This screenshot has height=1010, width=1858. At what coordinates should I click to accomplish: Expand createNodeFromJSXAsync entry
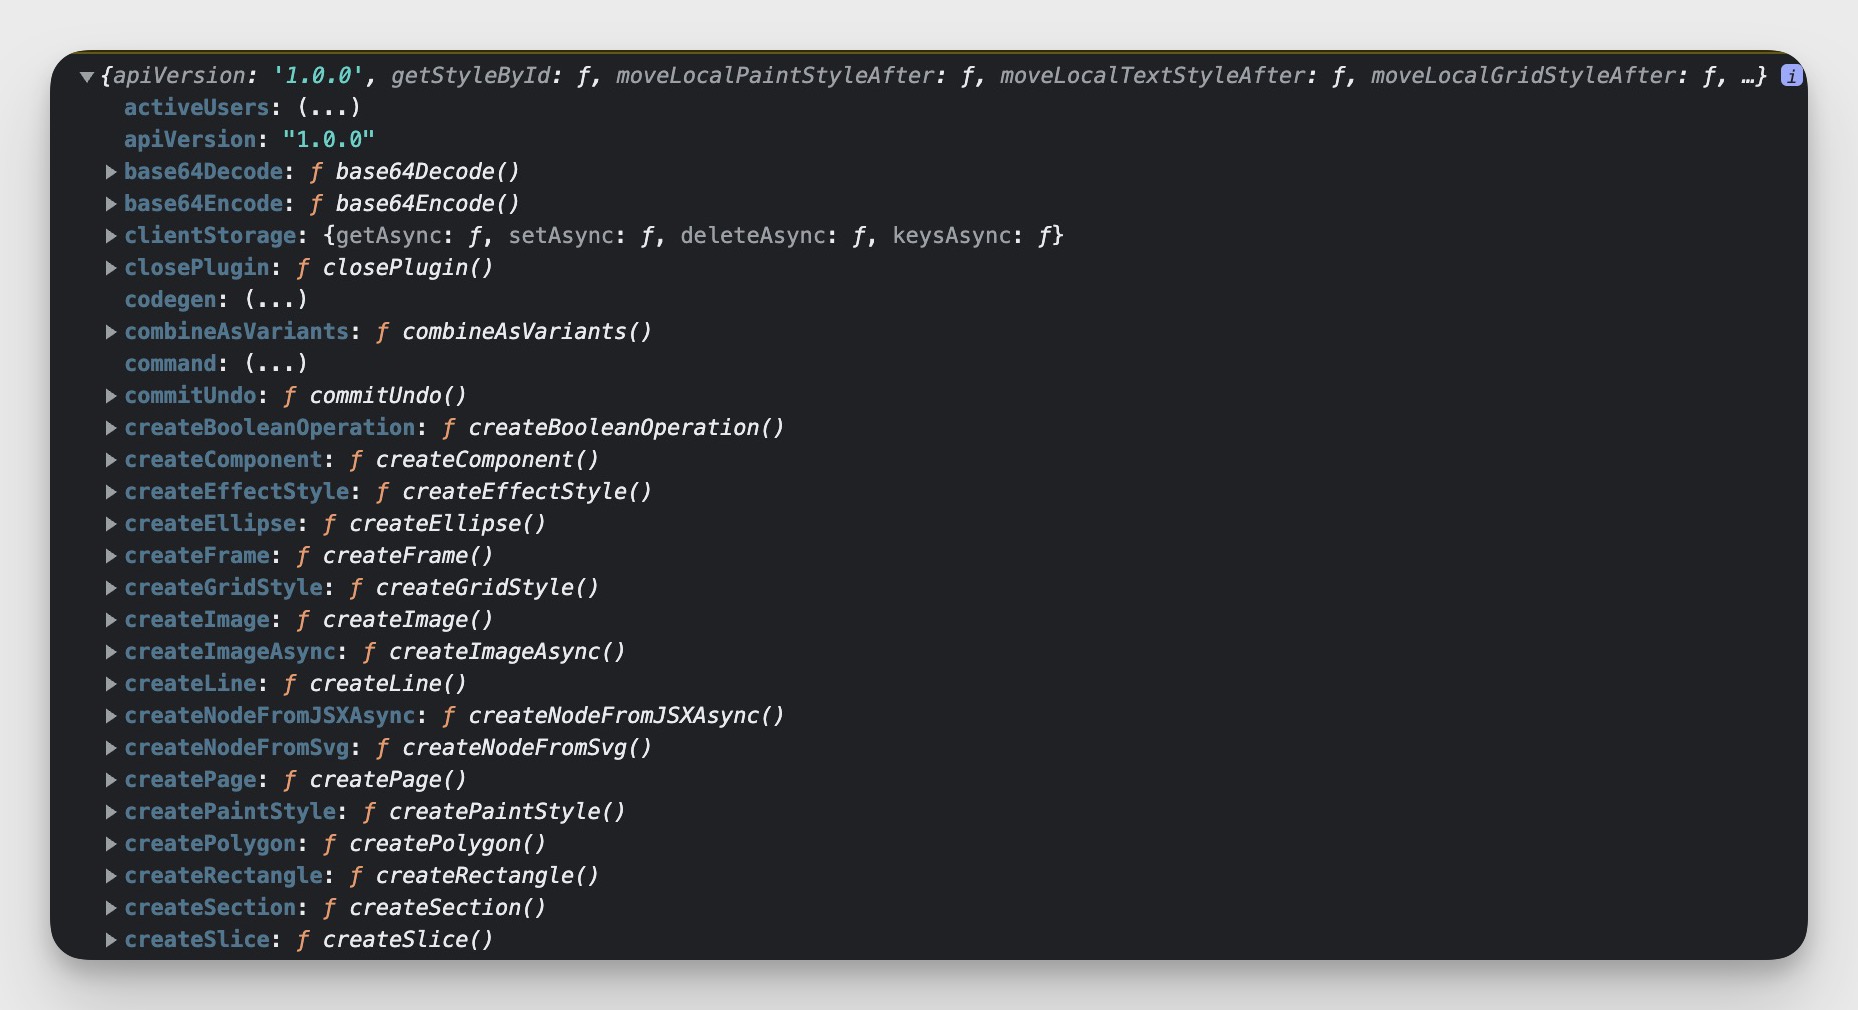[x=111, y=716]
